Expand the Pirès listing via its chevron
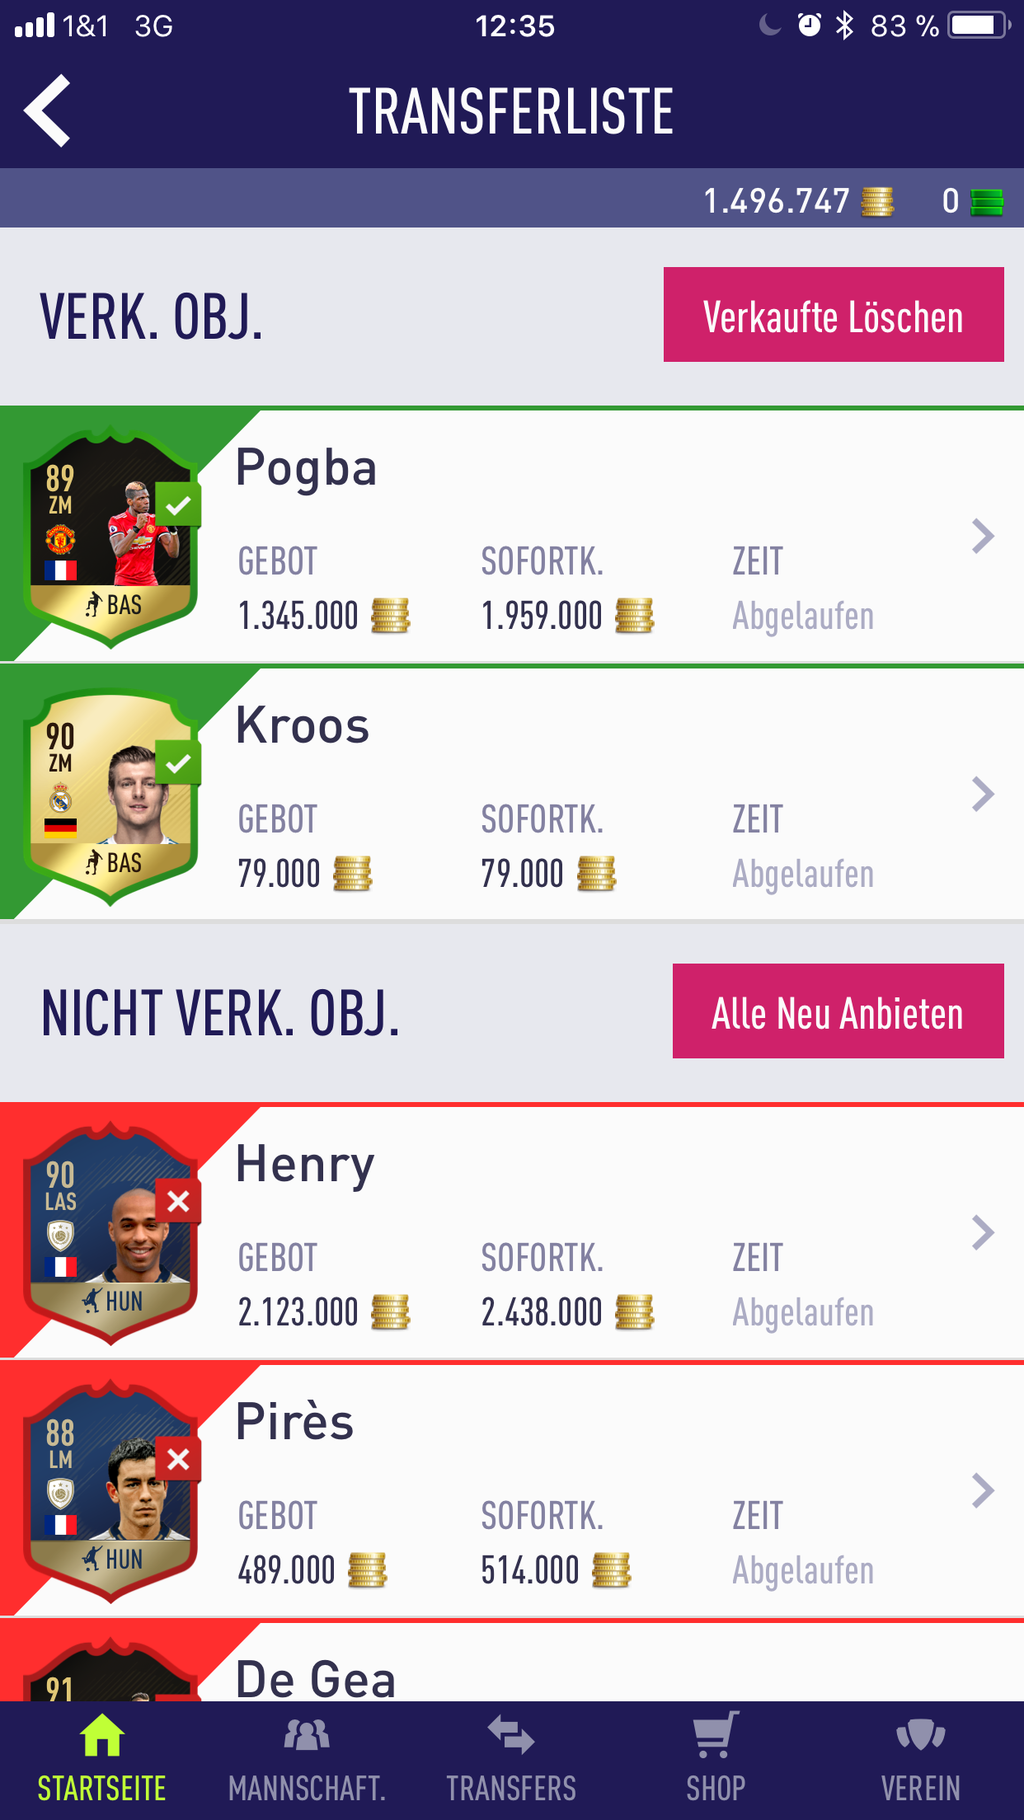The height and width of the screenshot is (1820, 1024). tap(983, 1491)
